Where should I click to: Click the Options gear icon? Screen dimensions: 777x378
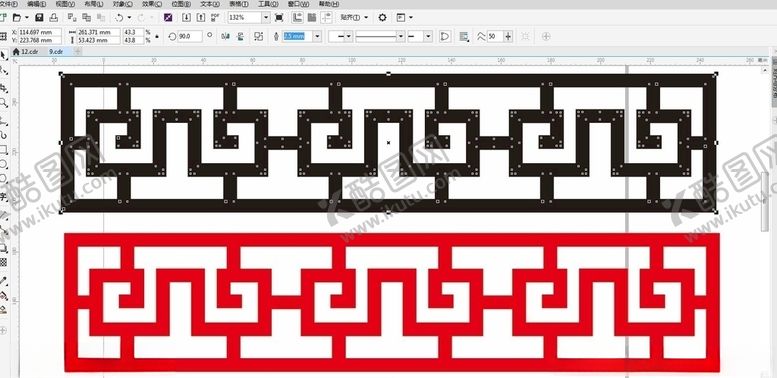click(382, 17)
